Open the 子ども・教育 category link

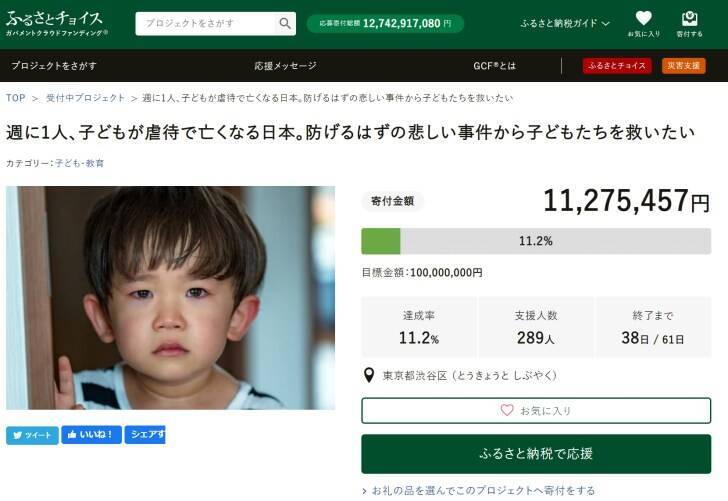79,163
